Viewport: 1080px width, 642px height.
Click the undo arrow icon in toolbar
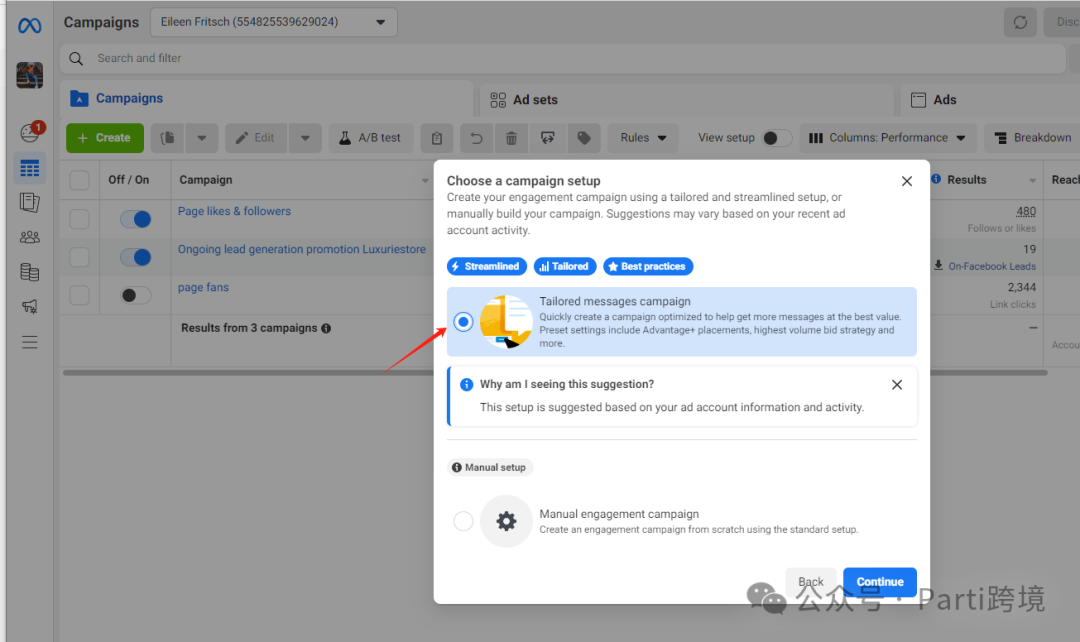pos(476,138)
